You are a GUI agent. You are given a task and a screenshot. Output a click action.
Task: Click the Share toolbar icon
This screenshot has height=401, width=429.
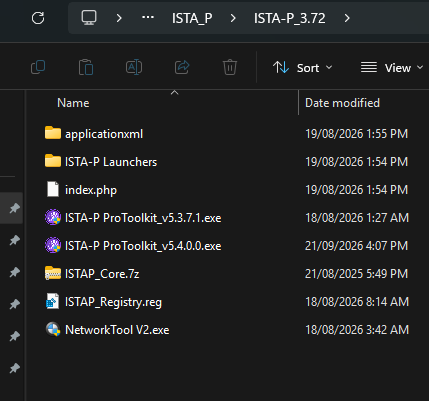click(x=182, y=67)
